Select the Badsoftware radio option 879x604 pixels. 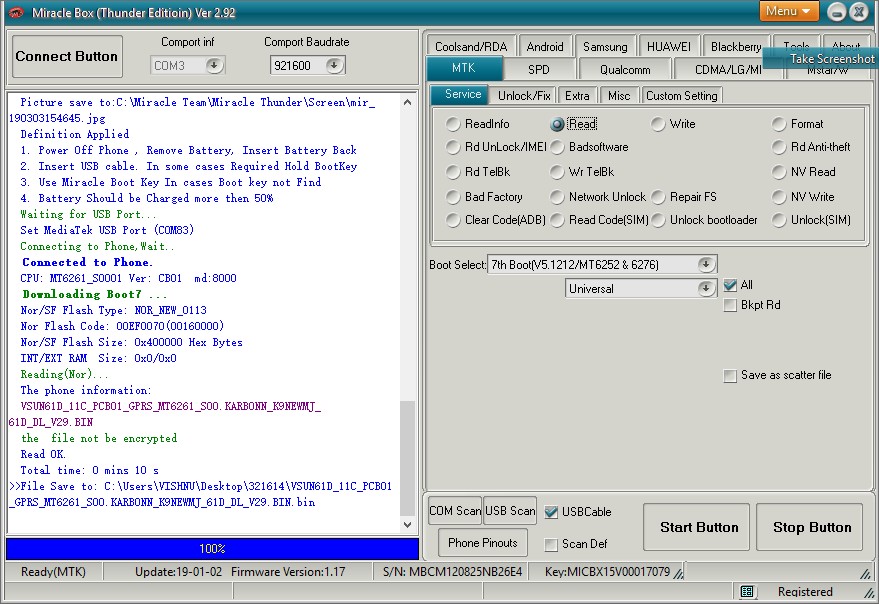click(589, 147)
